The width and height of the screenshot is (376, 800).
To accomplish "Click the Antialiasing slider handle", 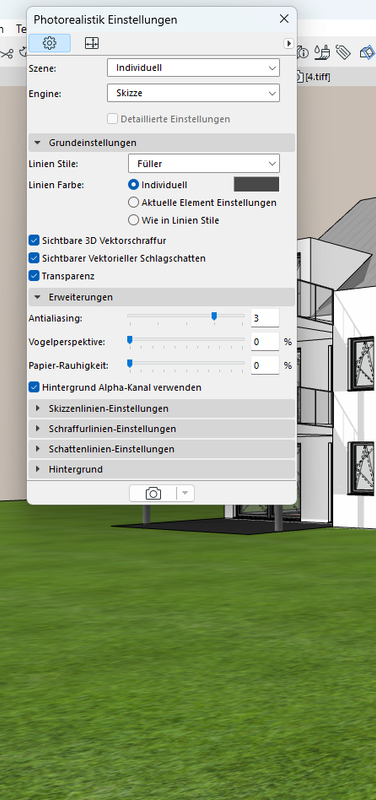I will coord(214,317).
